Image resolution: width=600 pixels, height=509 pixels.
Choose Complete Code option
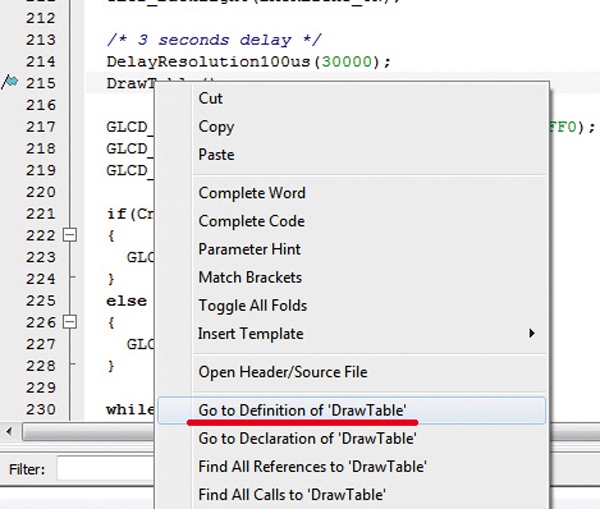pos(252,221)
